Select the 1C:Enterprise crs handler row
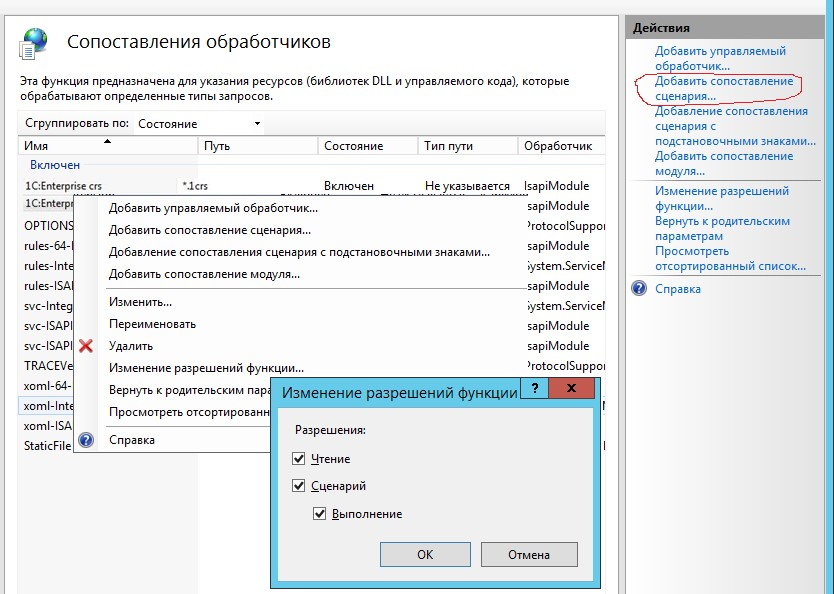Screen dimensions: 834x594 64,186
